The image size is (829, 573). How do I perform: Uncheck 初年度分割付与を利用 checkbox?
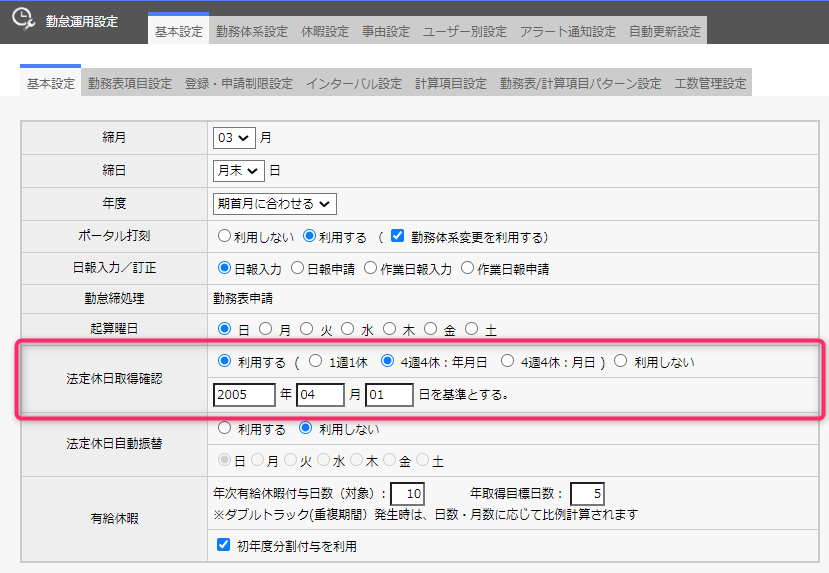[x=224, y=545]
